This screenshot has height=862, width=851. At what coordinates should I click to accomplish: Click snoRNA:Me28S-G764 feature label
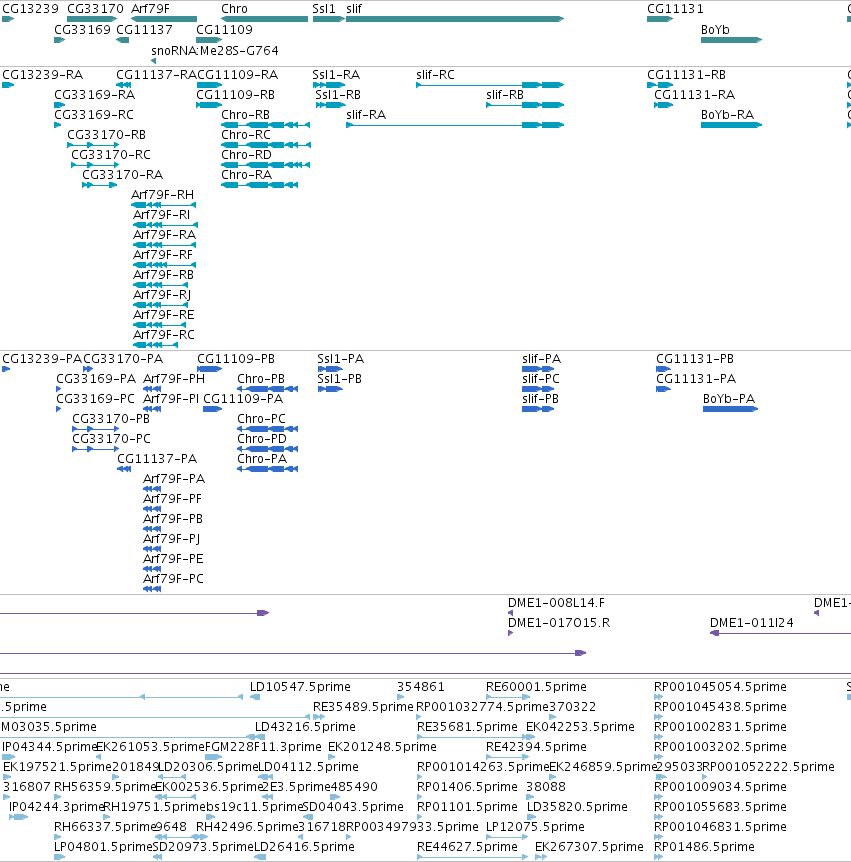[215, 51]
